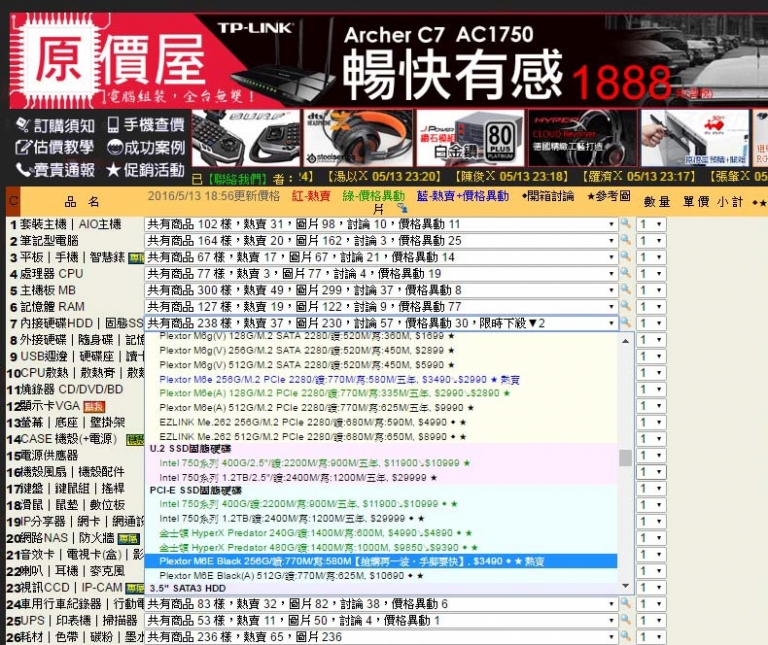Image resolution: width=768 pixels, height=645 pixels.
Task: Click search icon for 車用行車紀錄器 row
Action: [x=625, y=603]
